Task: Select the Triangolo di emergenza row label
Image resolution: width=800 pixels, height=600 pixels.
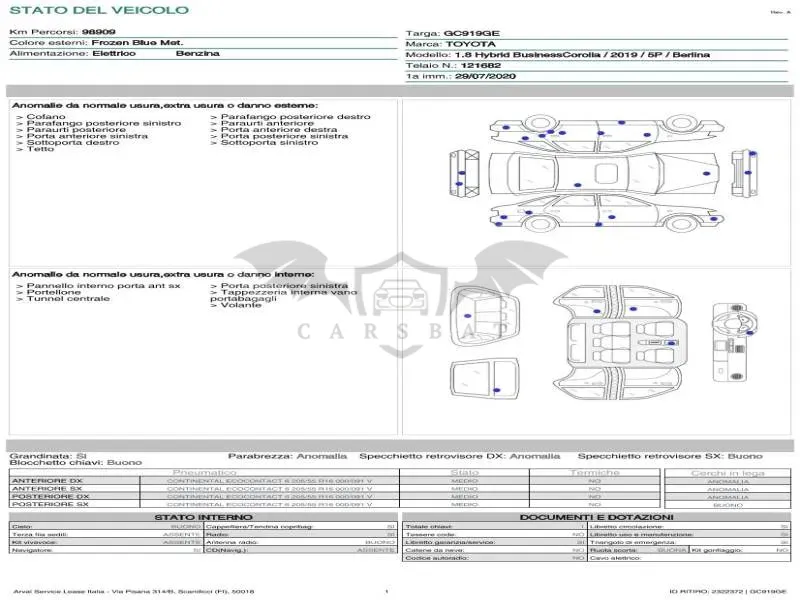Action: [x=633, y=542]
